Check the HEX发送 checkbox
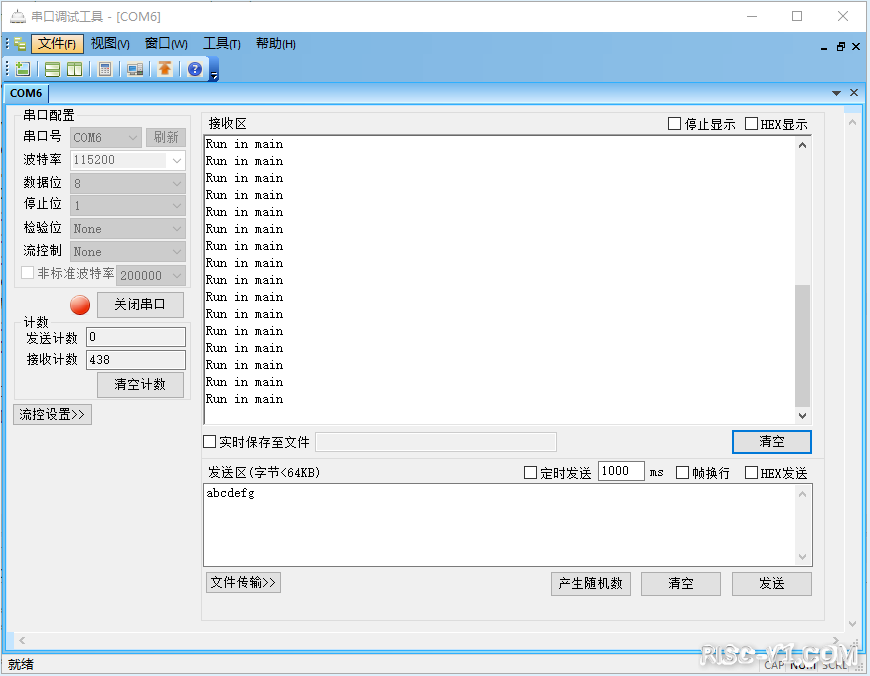The image size is (870, 676). (x=751, y=472)
